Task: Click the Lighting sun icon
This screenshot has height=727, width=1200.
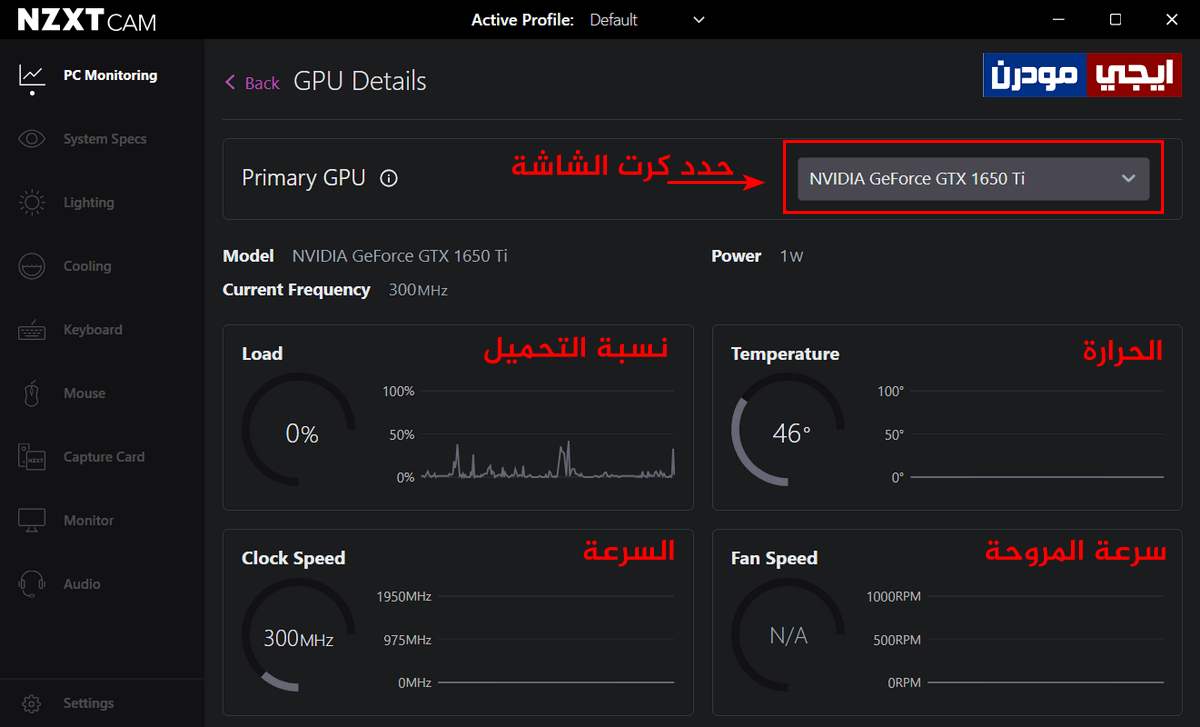Action: 32,203
